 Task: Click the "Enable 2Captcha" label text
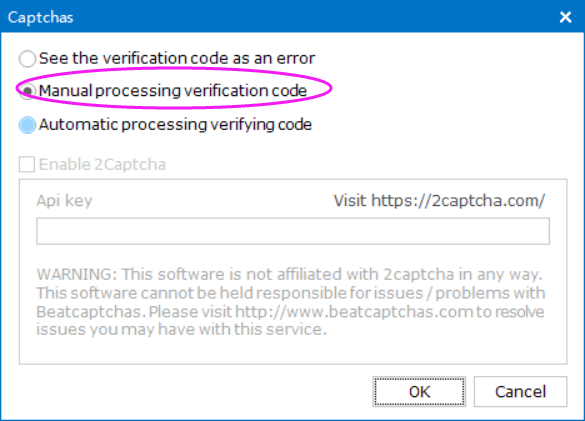click(102, 164)
